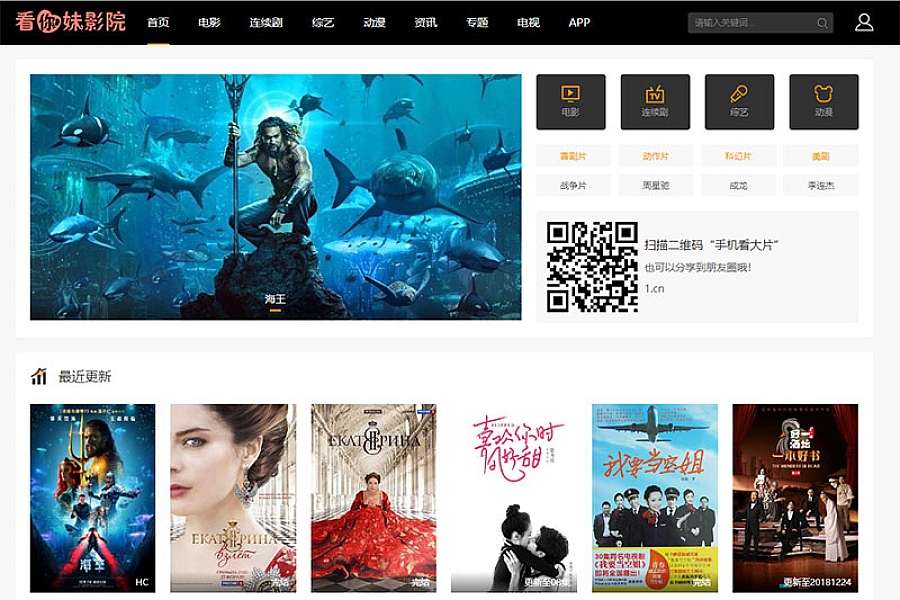Open the APP navigation item

pos(579,22)
